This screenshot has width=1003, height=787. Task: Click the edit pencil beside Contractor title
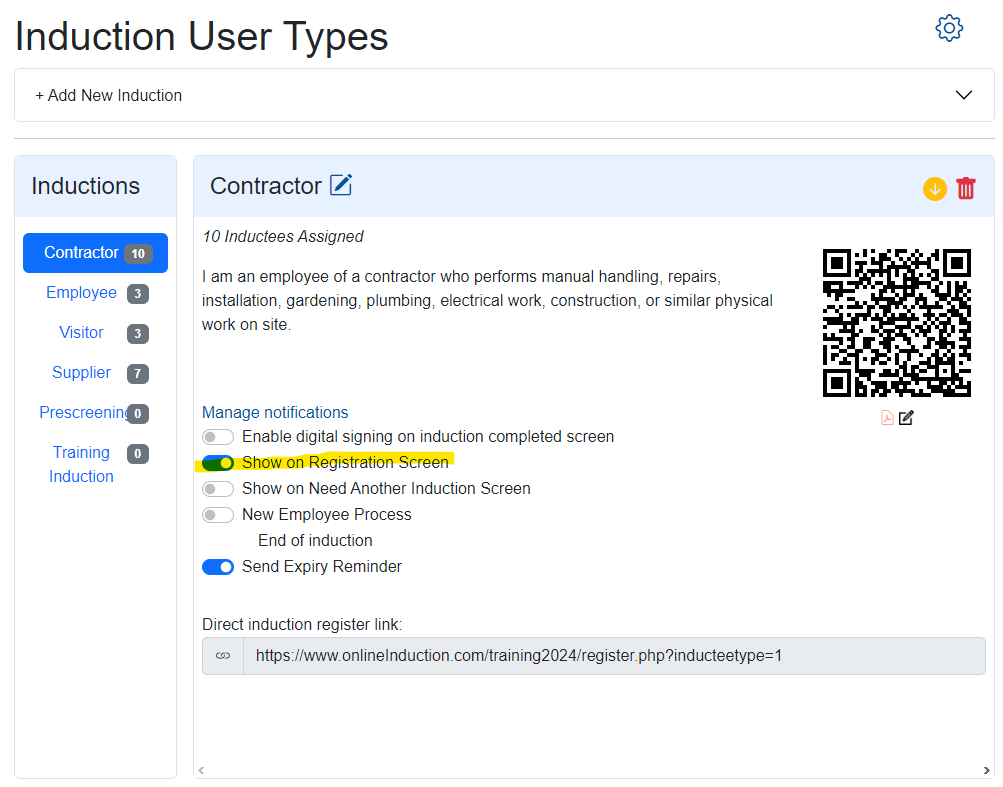click(341, 185)
